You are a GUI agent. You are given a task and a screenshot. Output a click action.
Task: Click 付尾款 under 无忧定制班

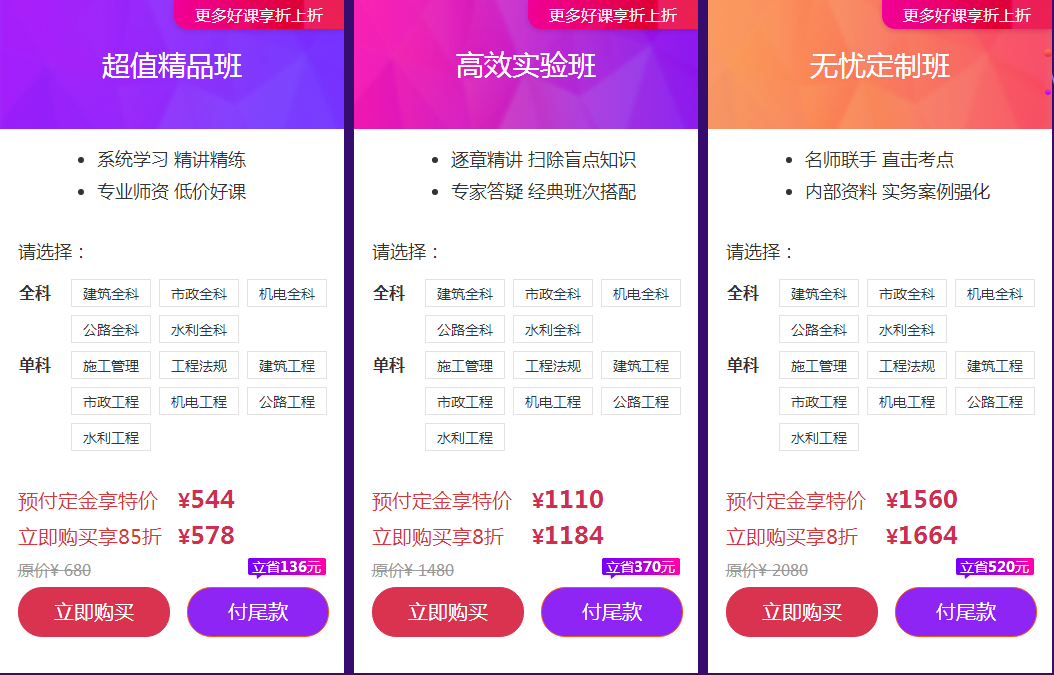point(965,613)
